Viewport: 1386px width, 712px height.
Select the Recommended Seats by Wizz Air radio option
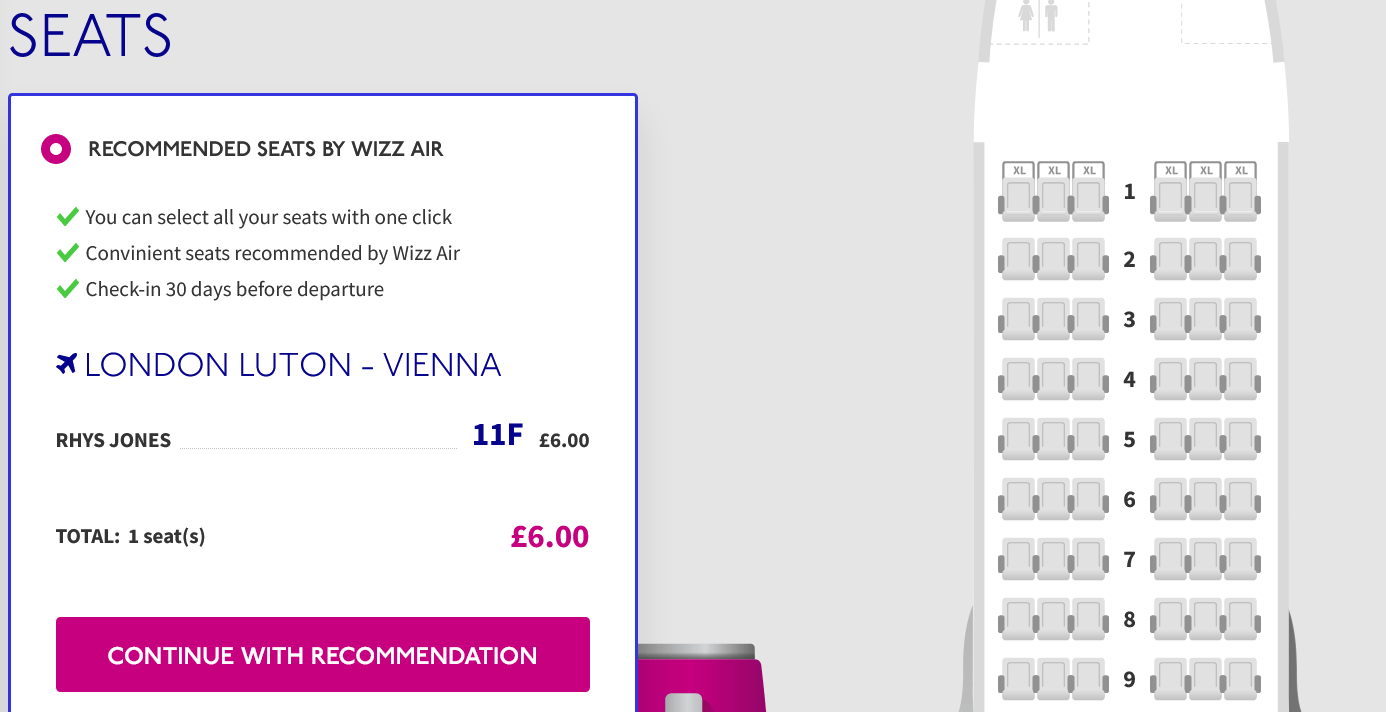56,148
